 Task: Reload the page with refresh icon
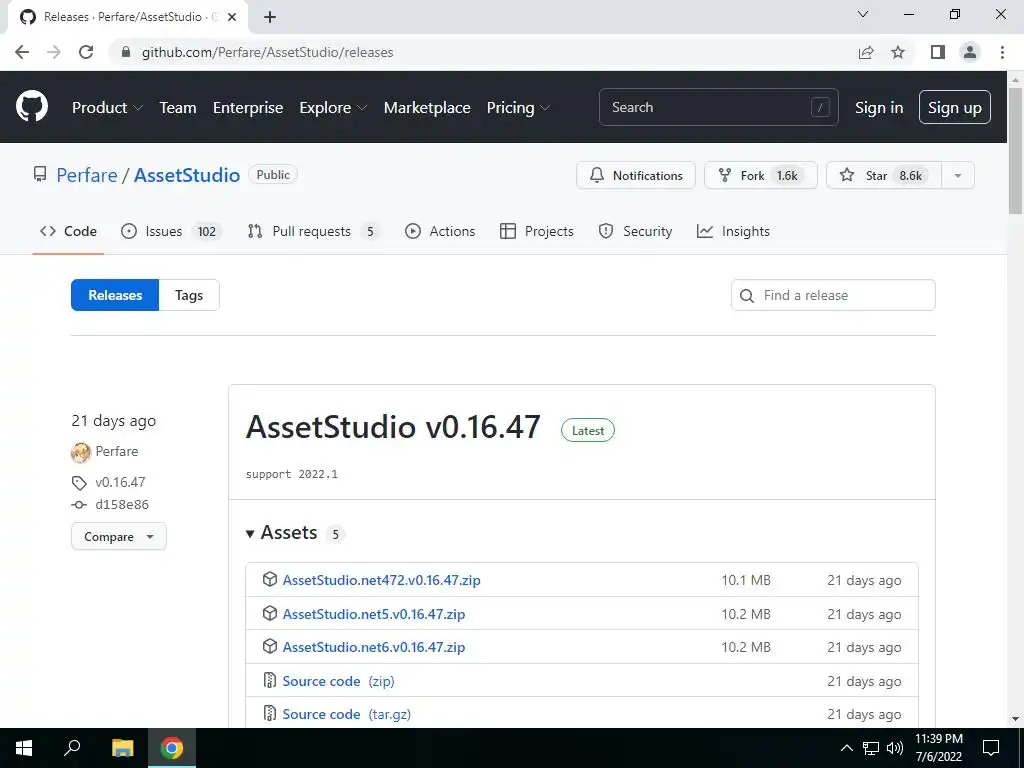86,52
